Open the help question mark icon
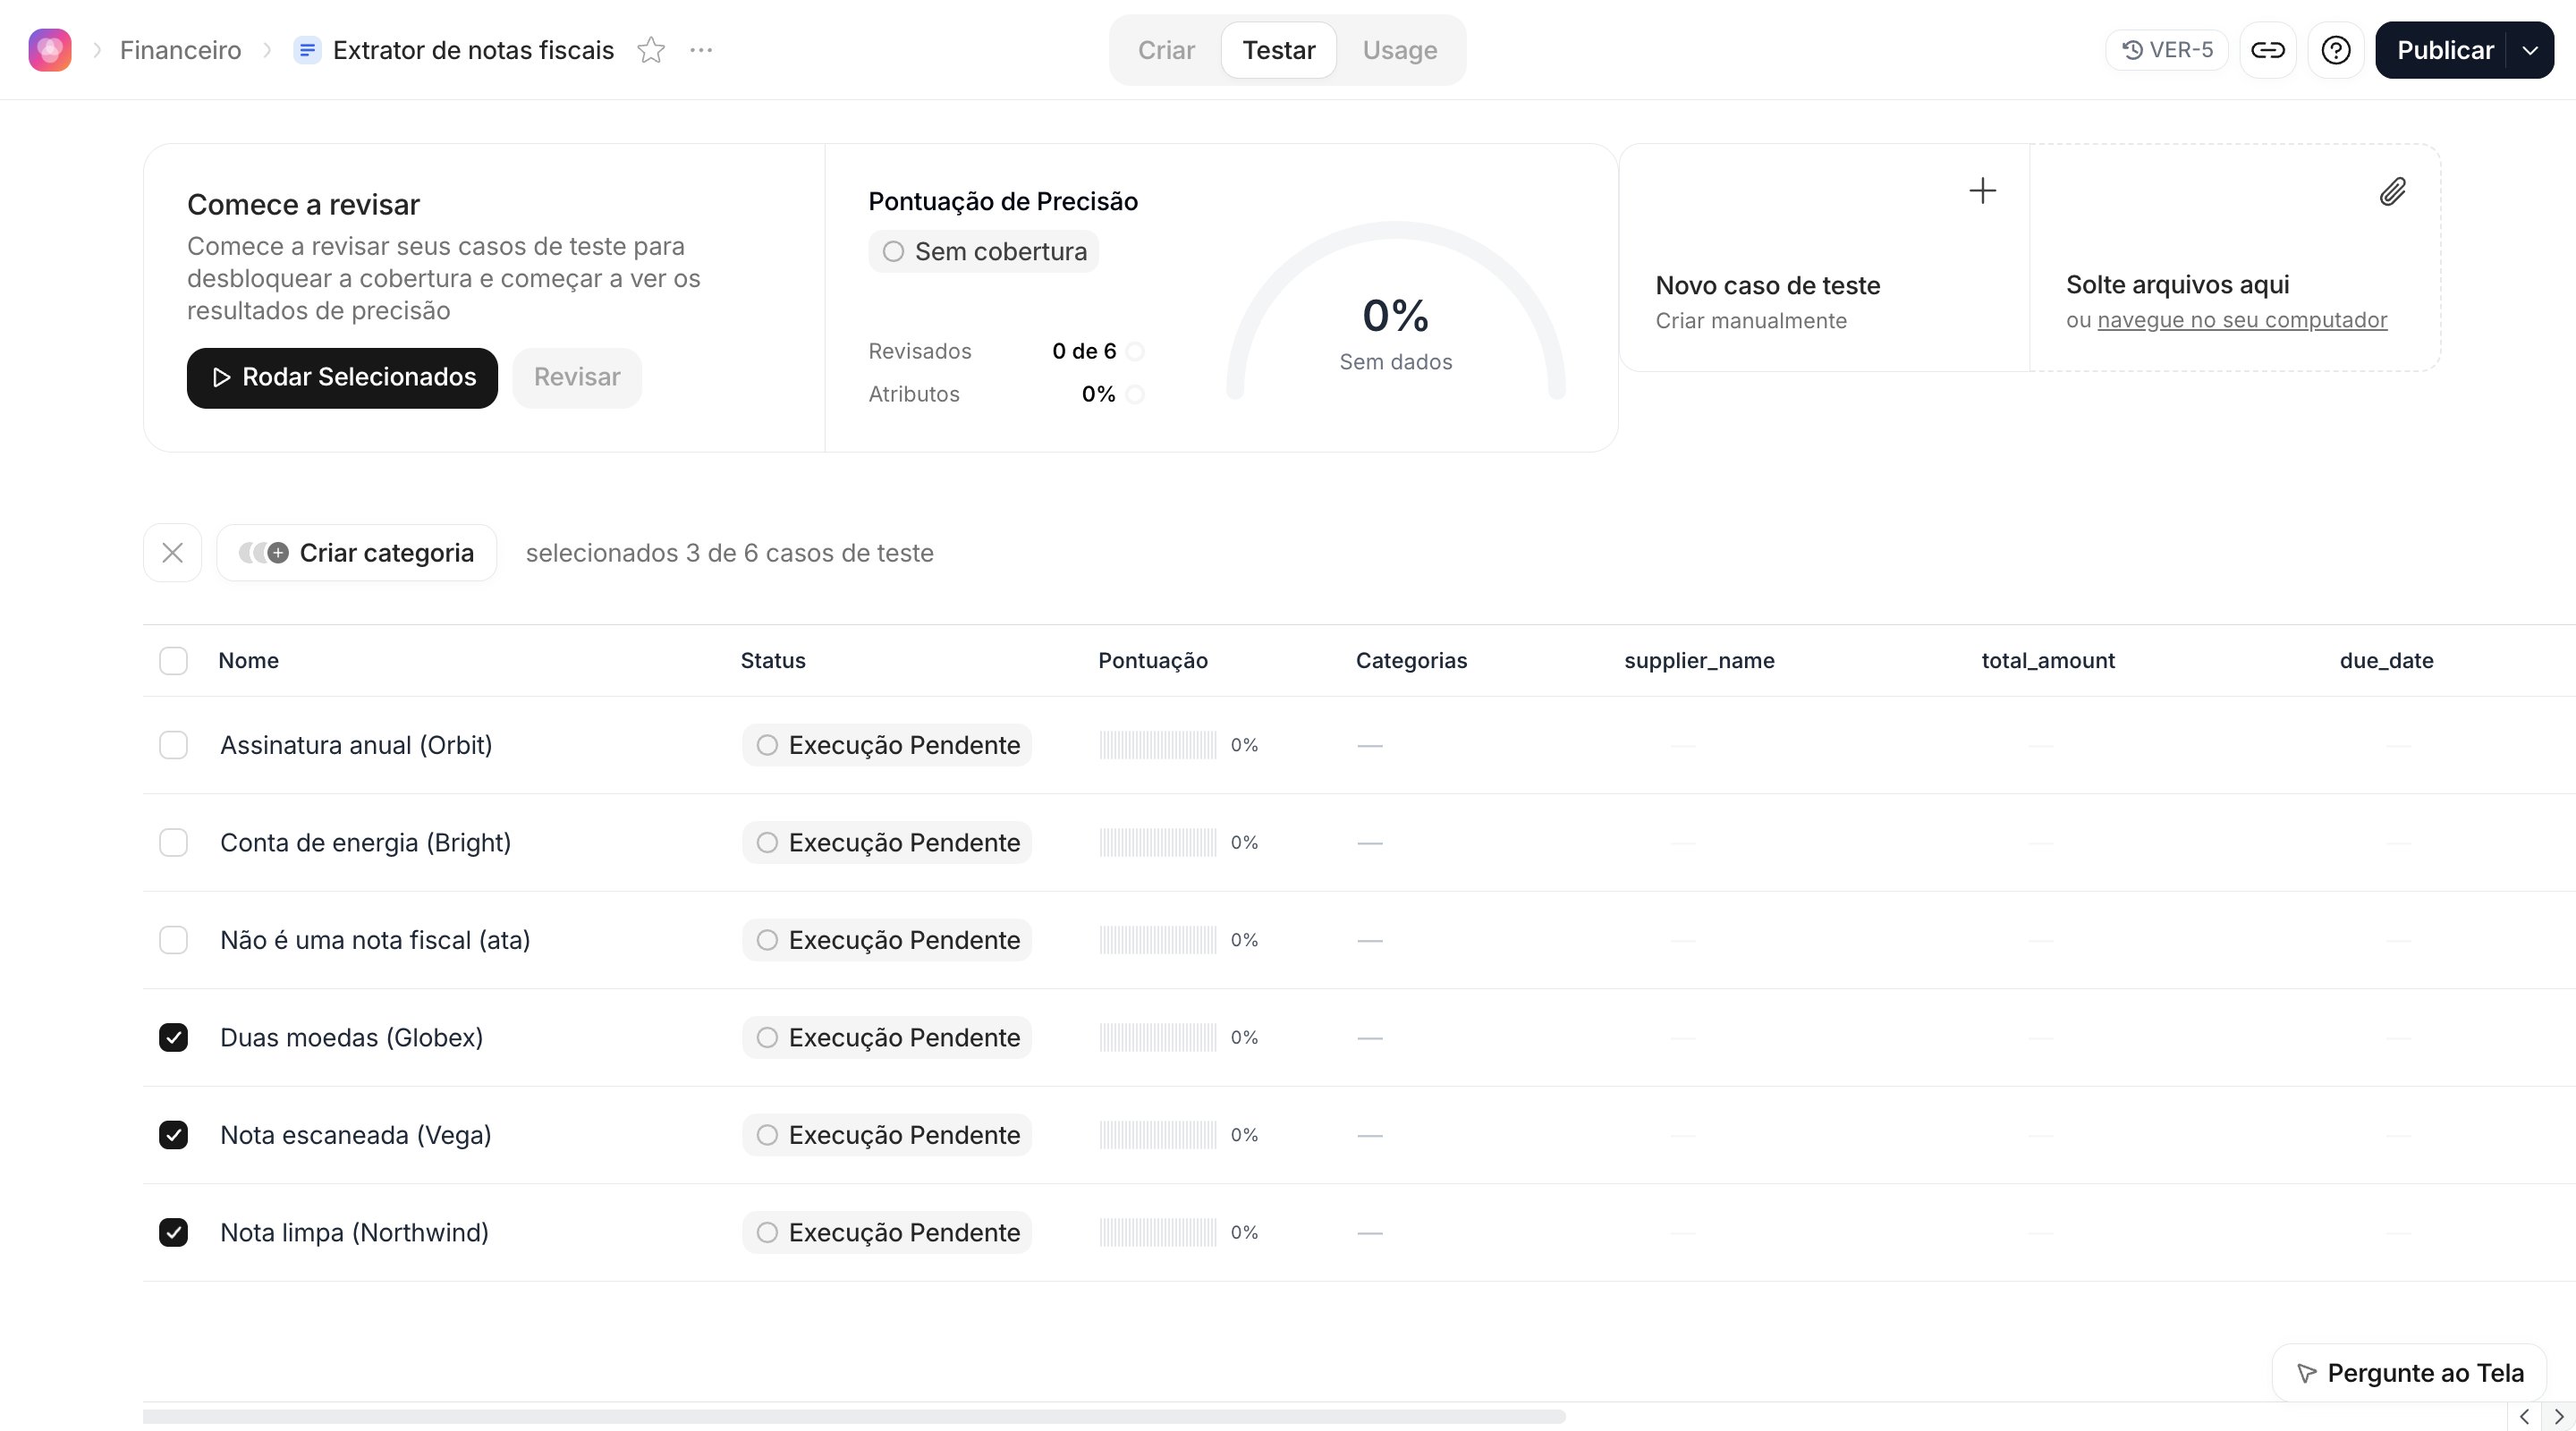2576x1431 pixels. click(x=2335, y=50)
